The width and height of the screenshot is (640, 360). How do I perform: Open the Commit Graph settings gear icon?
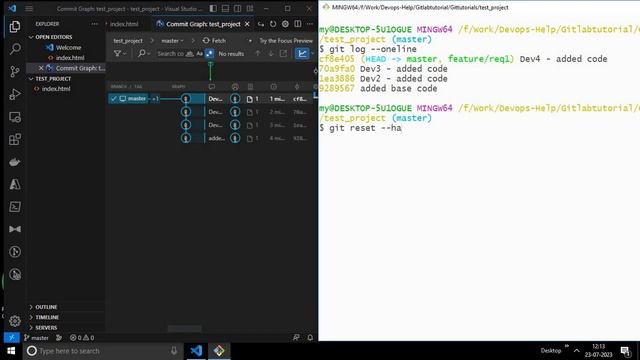click(x=285, y=24)
